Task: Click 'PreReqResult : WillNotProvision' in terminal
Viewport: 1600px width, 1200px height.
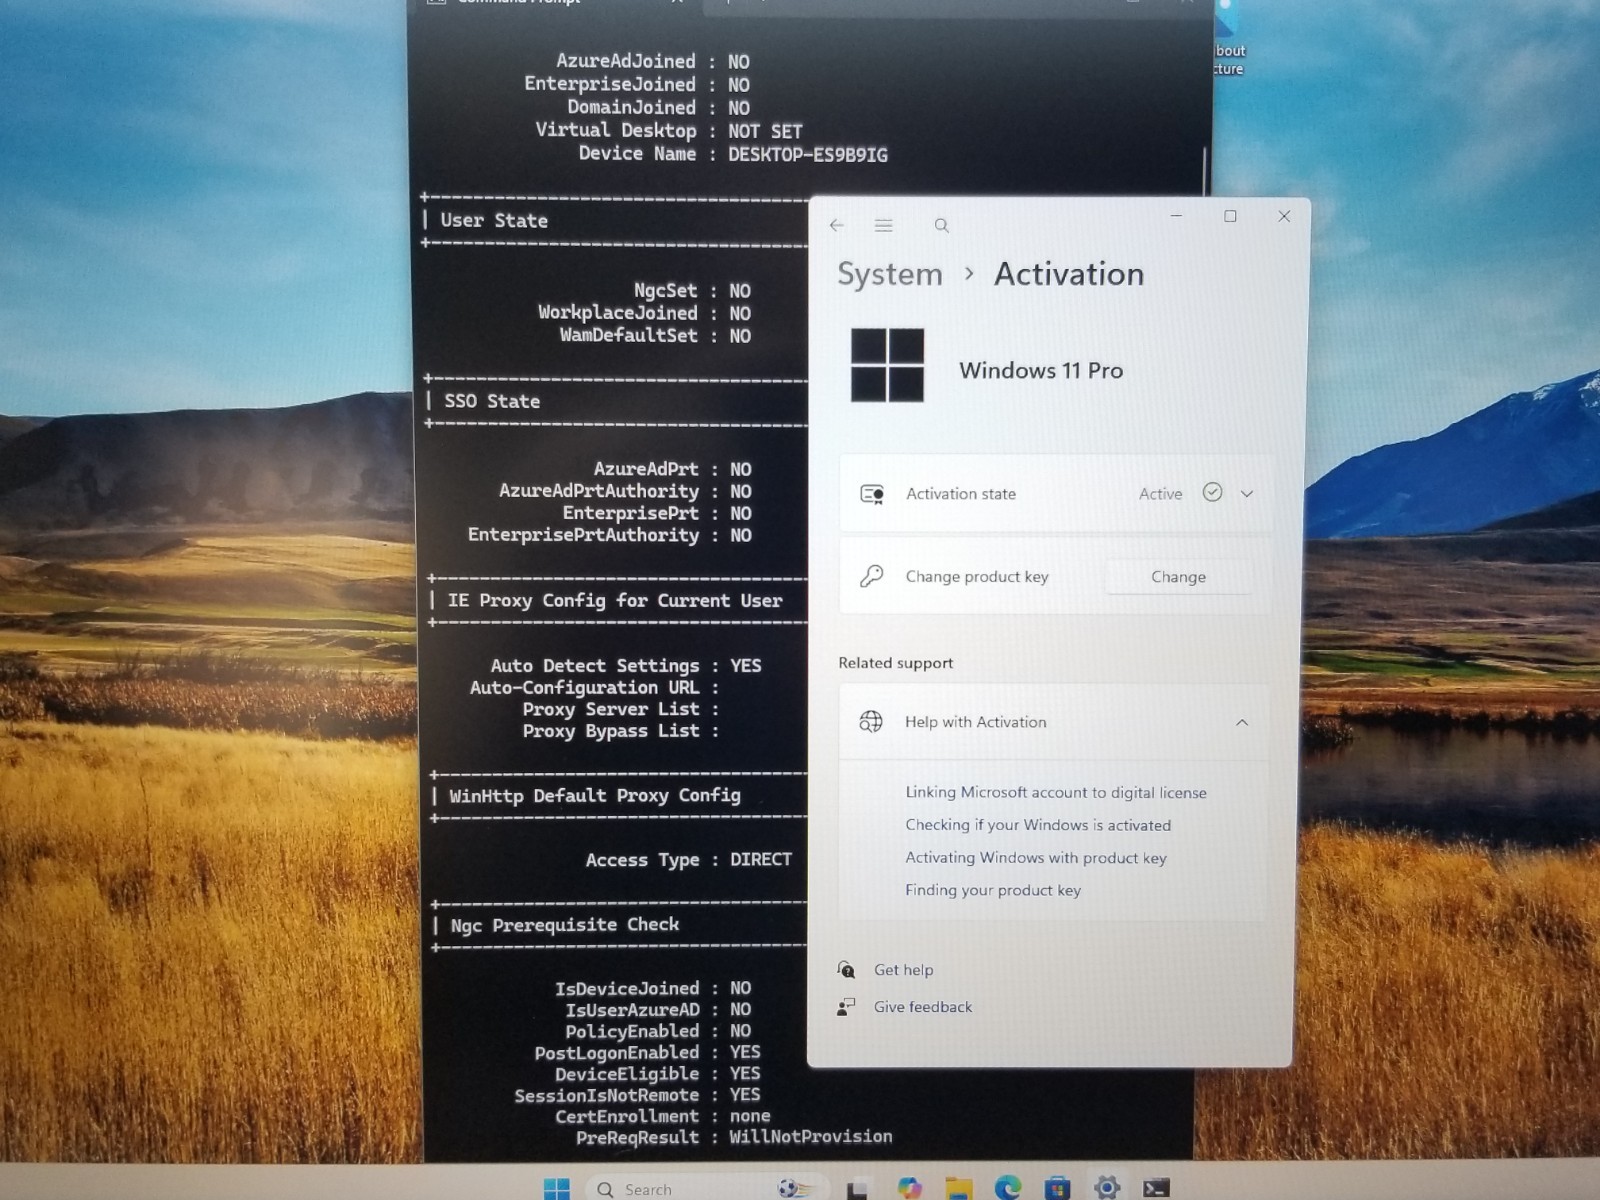Action: click(x=734, y=1138)
